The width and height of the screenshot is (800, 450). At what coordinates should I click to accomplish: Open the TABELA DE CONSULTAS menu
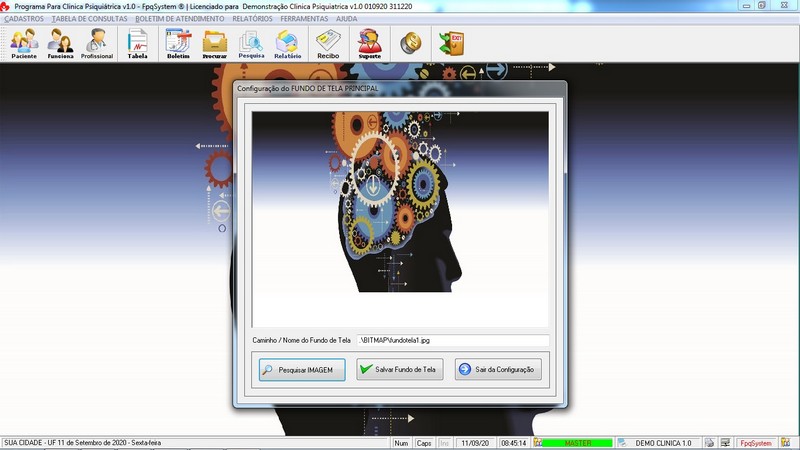[x=90, y=19]
